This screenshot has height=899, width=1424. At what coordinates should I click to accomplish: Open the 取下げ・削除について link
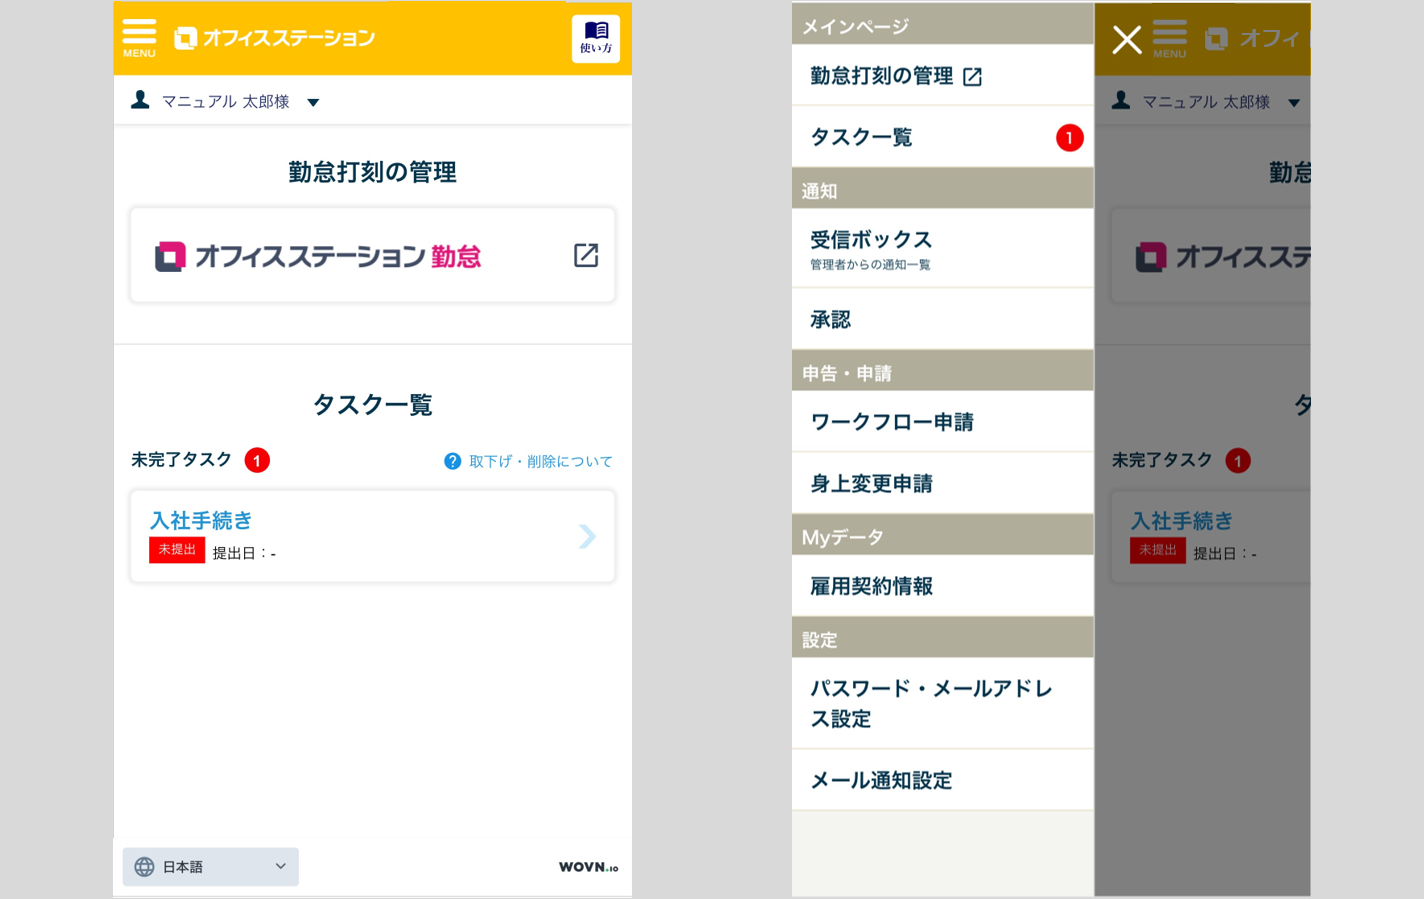click(541, 461)
